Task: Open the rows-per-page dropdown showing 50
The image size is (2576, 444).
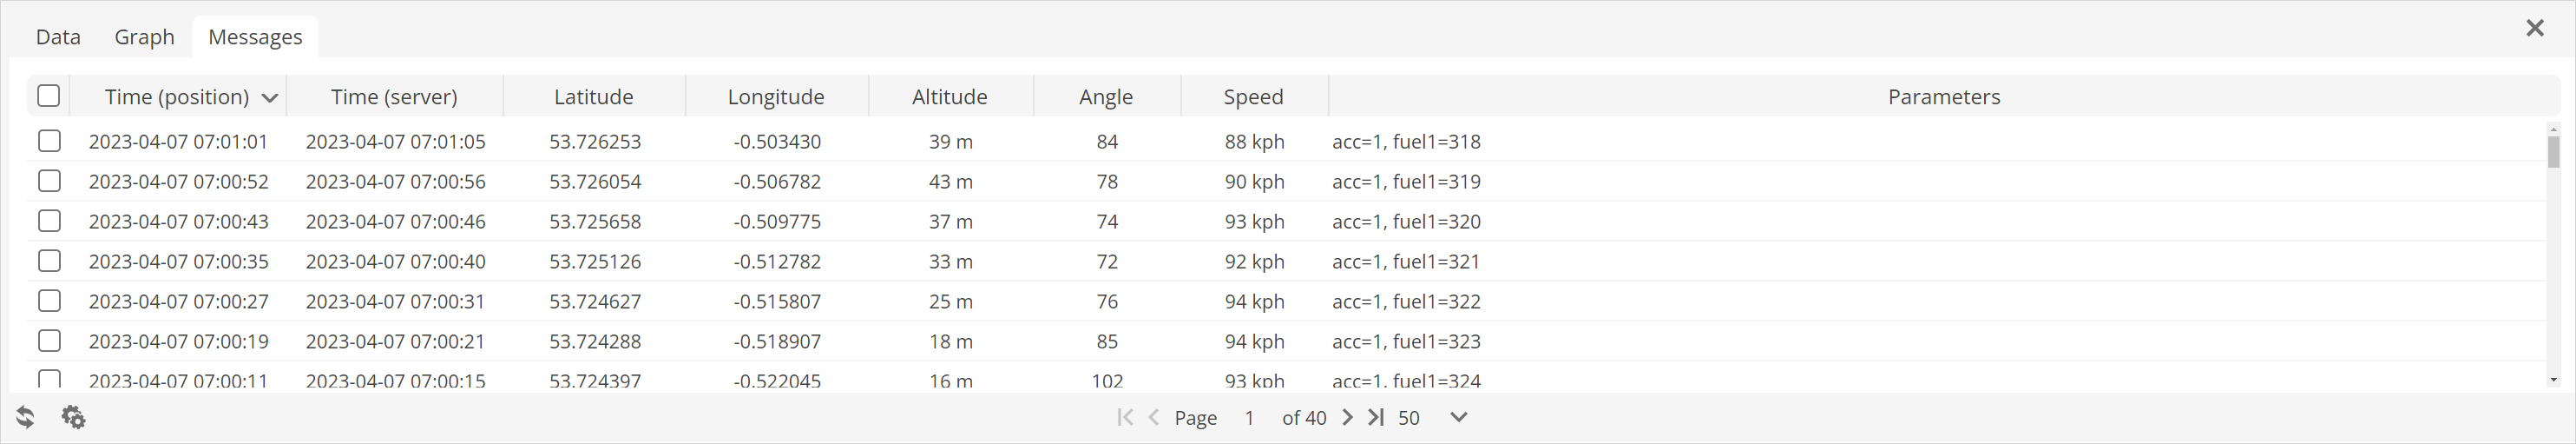Action: [x=1458, y=417]
